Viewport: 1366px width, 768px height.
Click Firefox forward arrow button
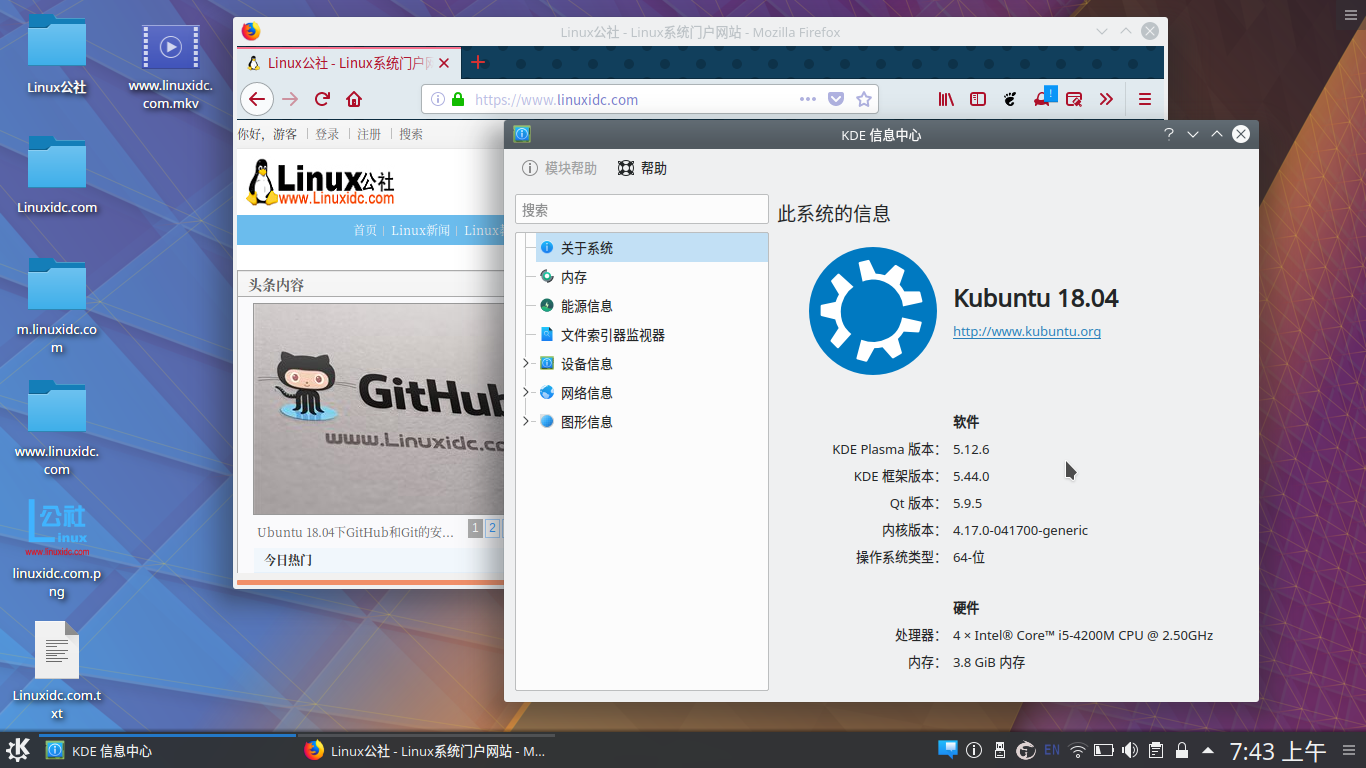pos(290,99)
